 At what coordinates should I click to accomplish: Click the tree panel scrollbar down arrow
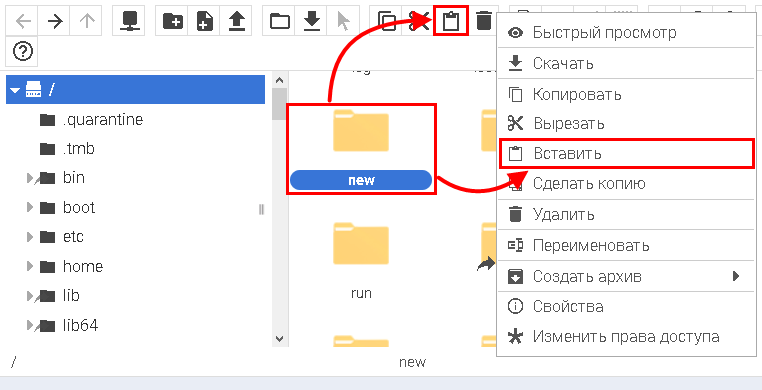tap(279, 339)
